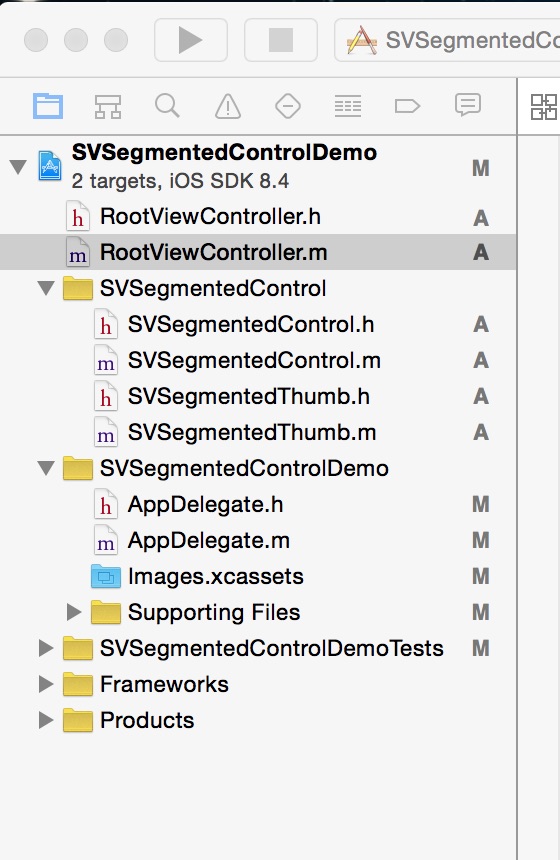
Task: Click the Run play button
Action: (x=191, y=40)
